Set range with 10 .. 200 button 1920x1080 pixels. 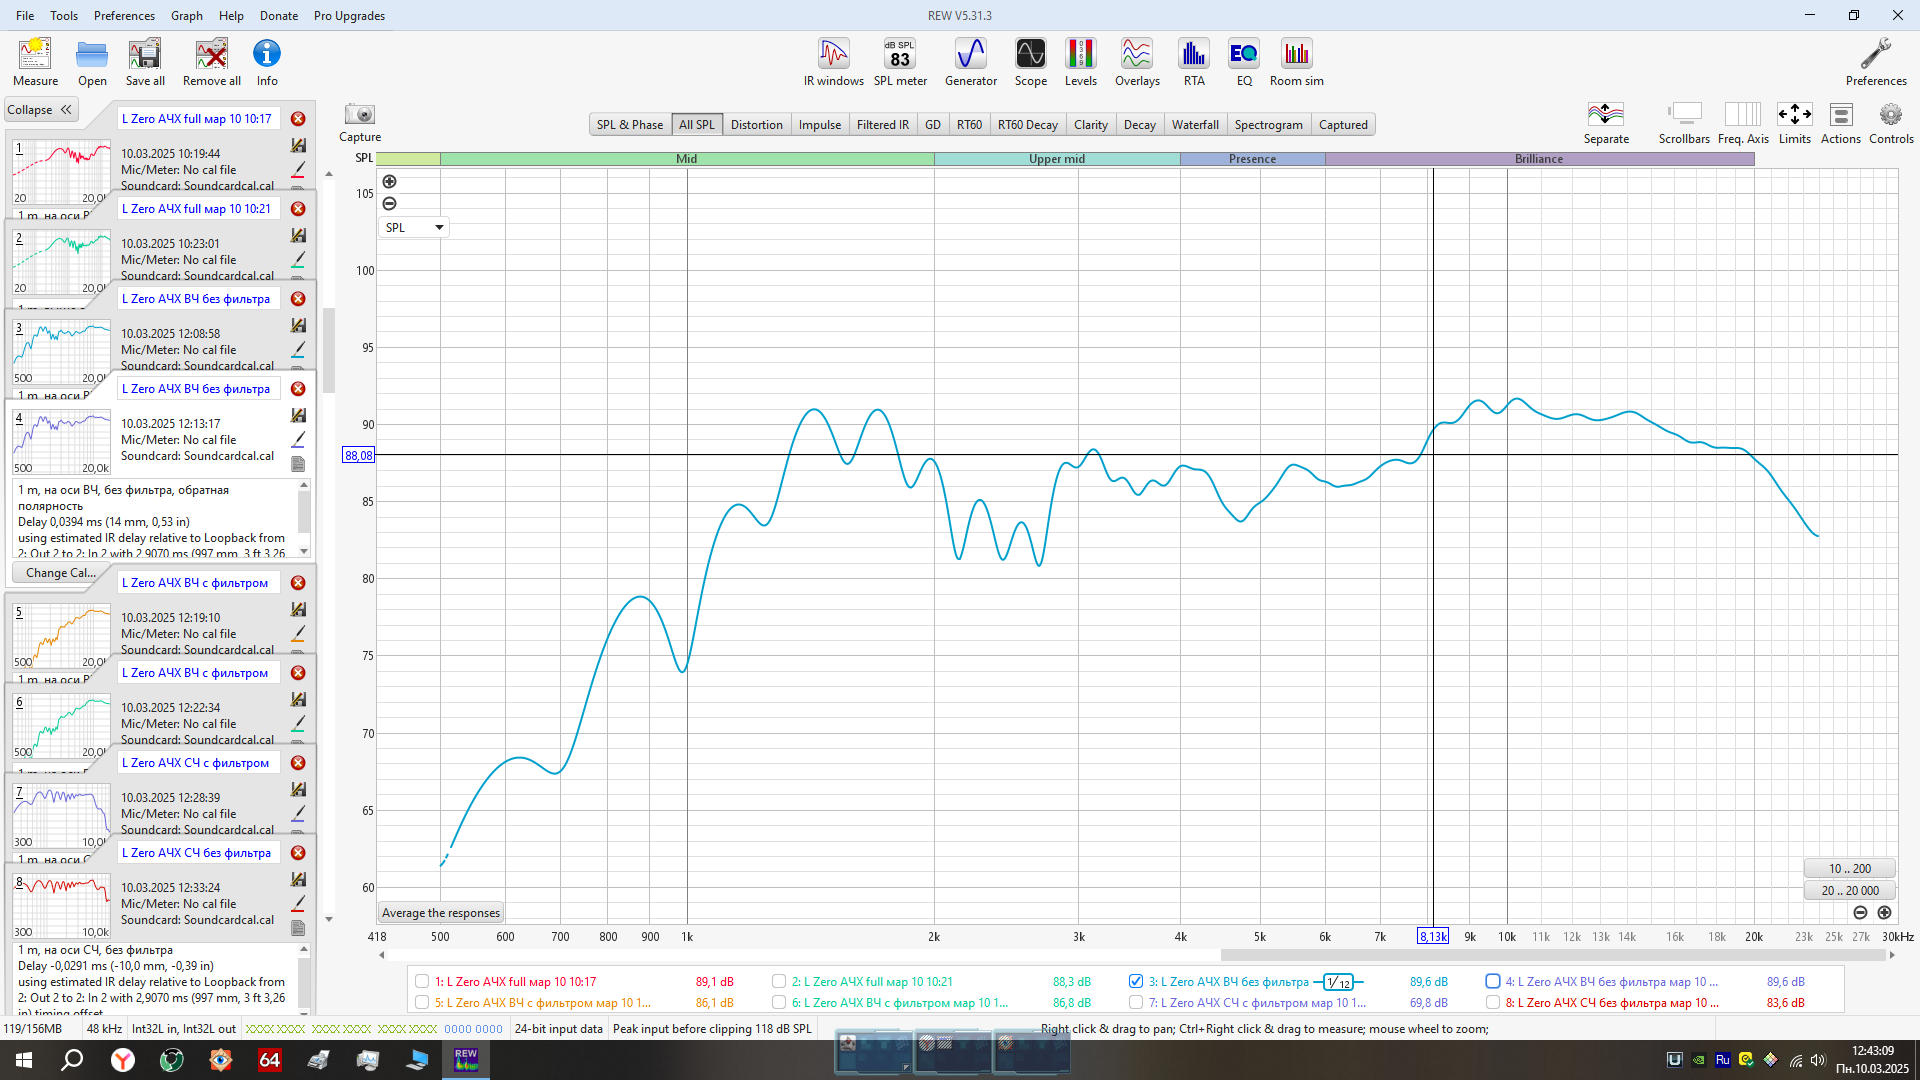[1849, 869]
